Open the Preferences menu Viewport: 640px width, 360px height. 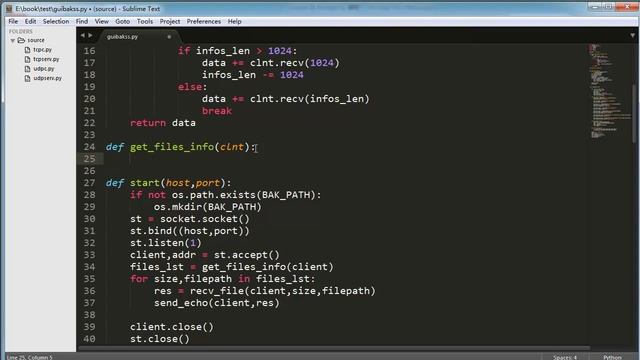(x=204, y=21)
